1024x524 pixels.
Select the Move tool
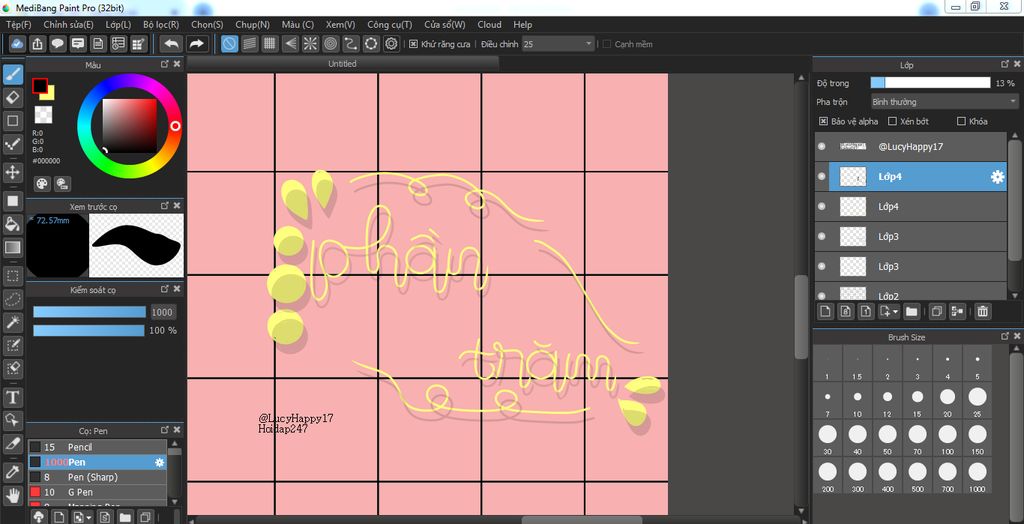pyautogui.click(x=12, y=172)
